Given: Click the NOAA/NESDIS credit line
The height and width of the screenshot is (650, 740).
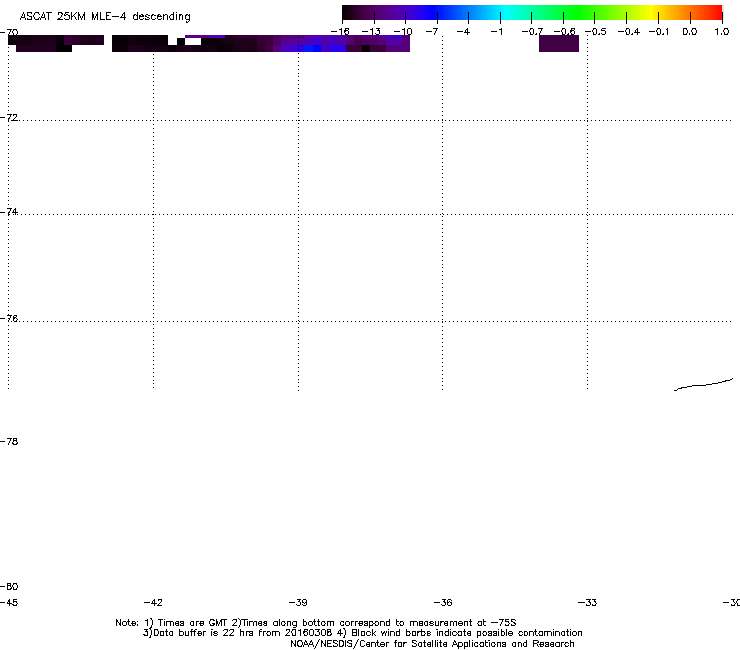Looking at the screenshot, I should (x=432, y=644).
